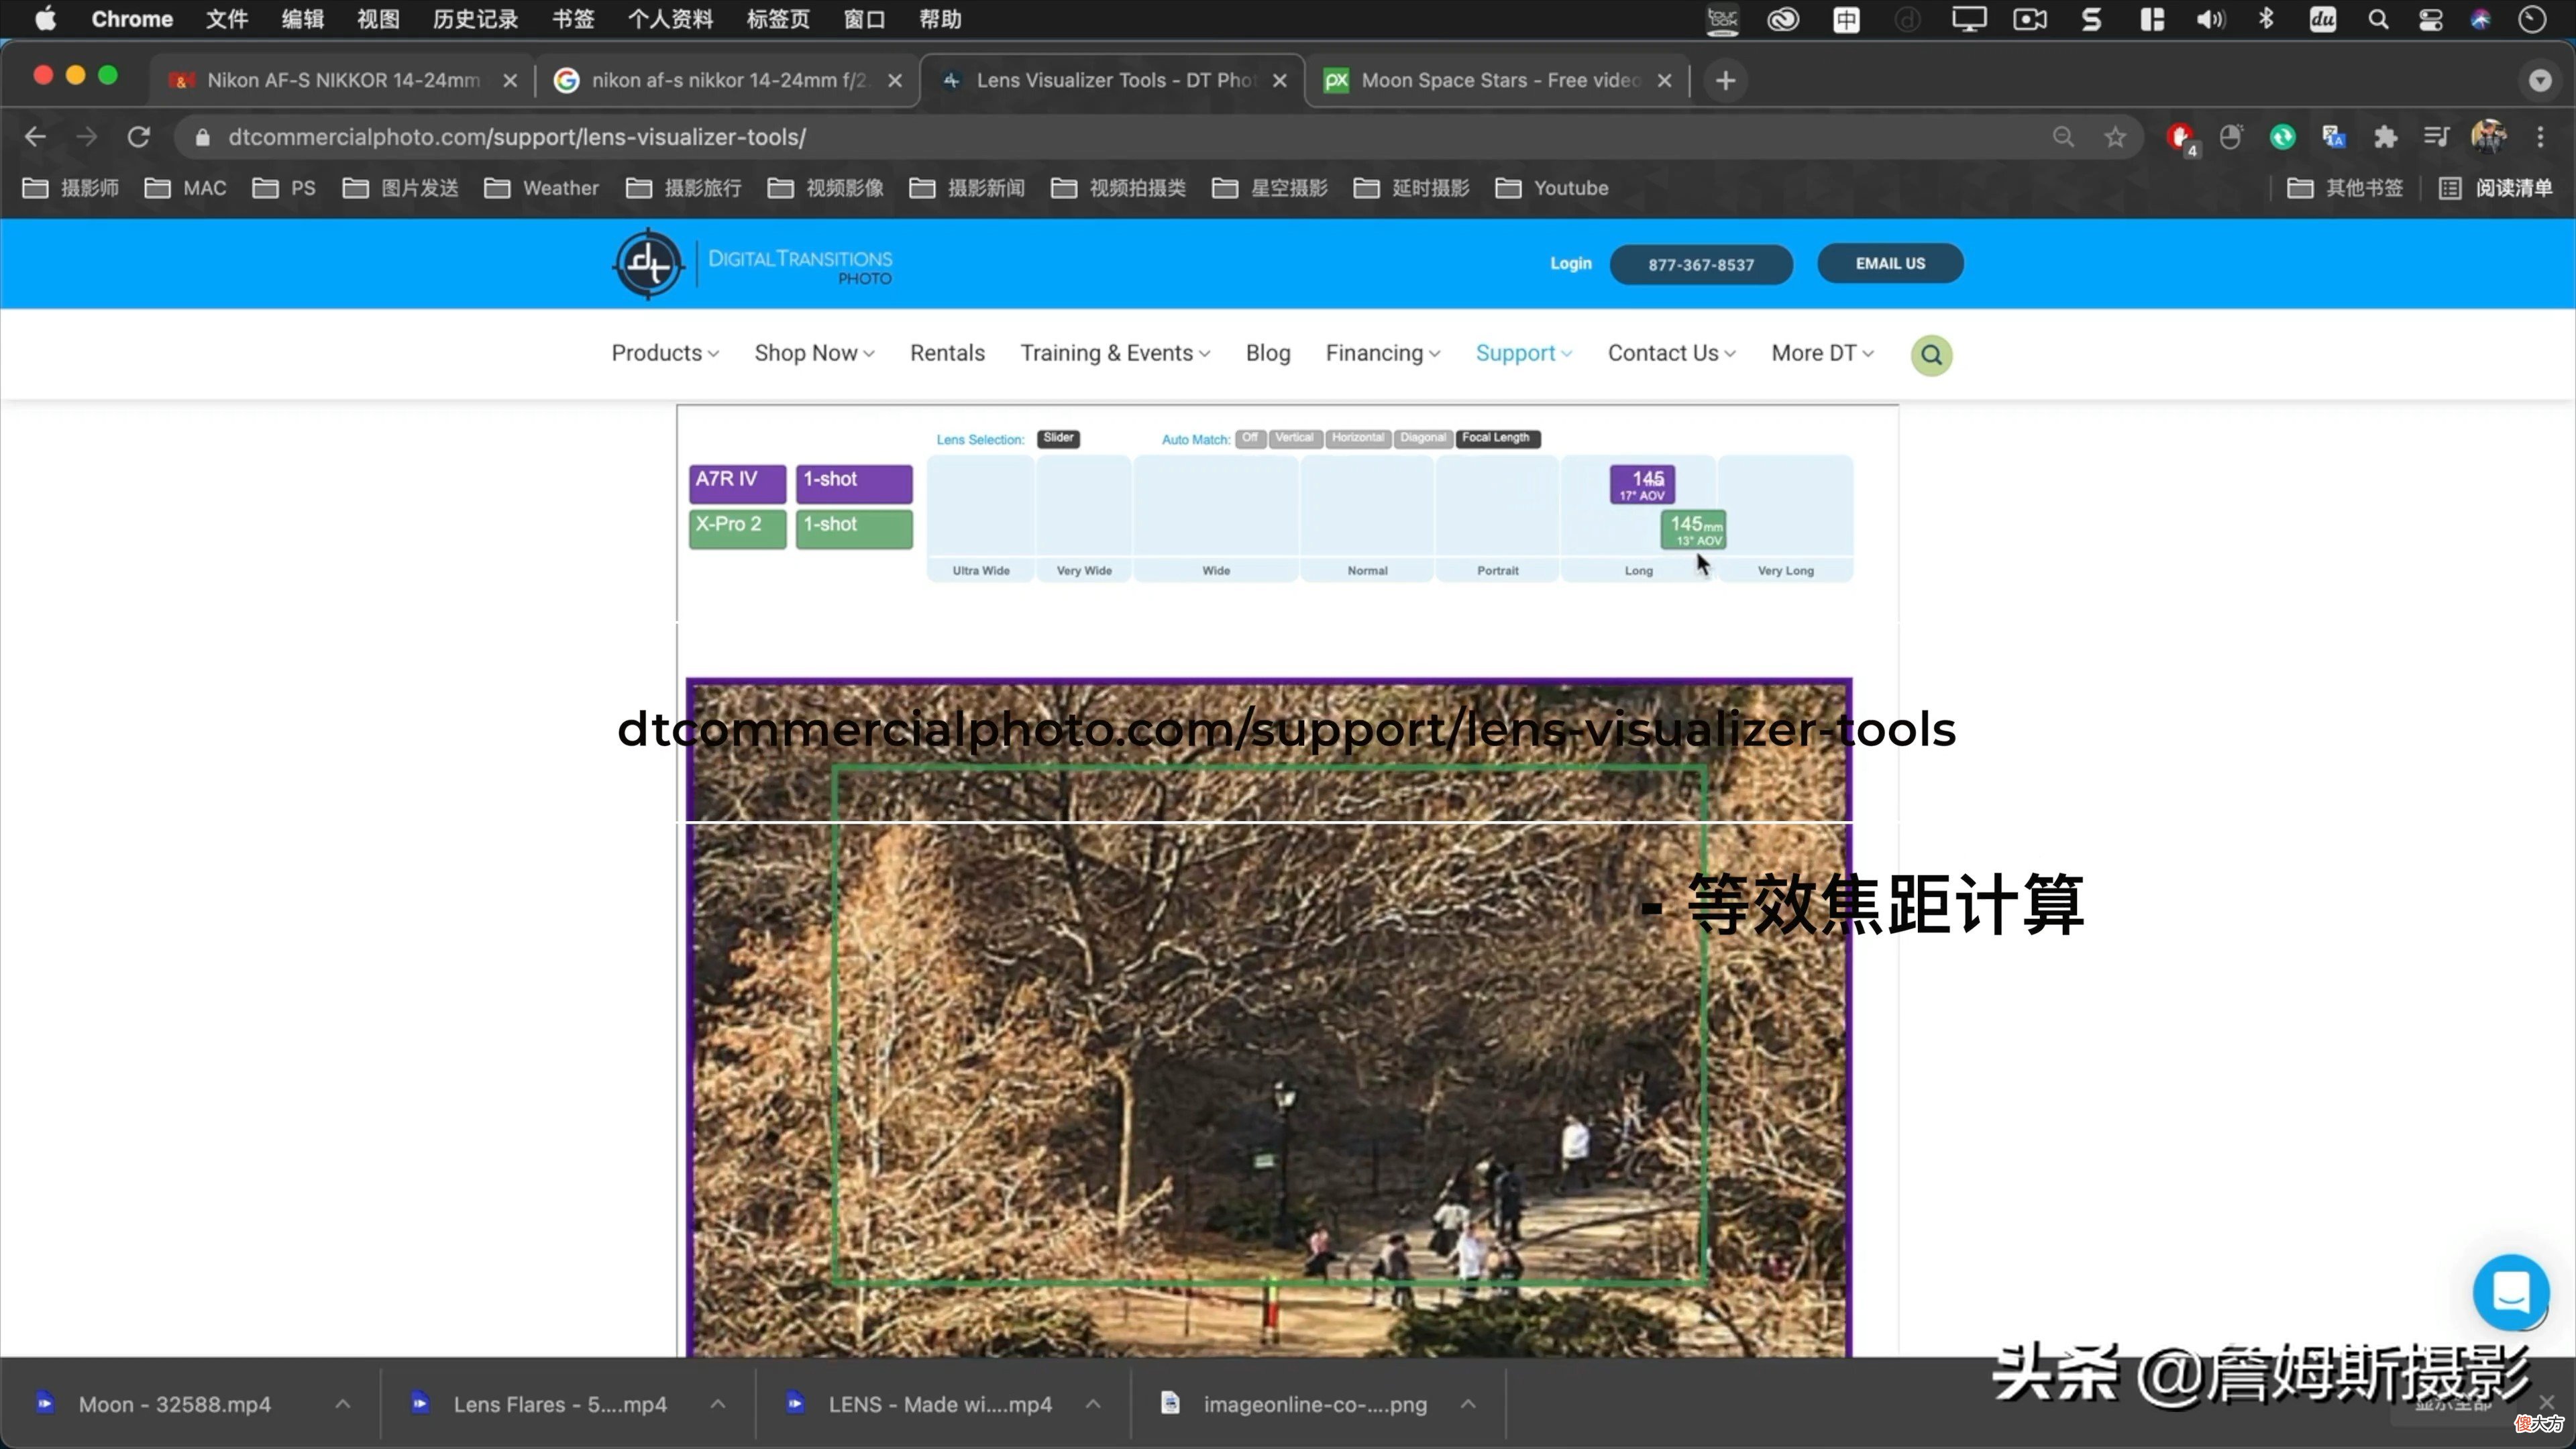This screenshot has width=2576, height=1449.
Task: Expand Training & Events menu
Action: [1115, 353]
